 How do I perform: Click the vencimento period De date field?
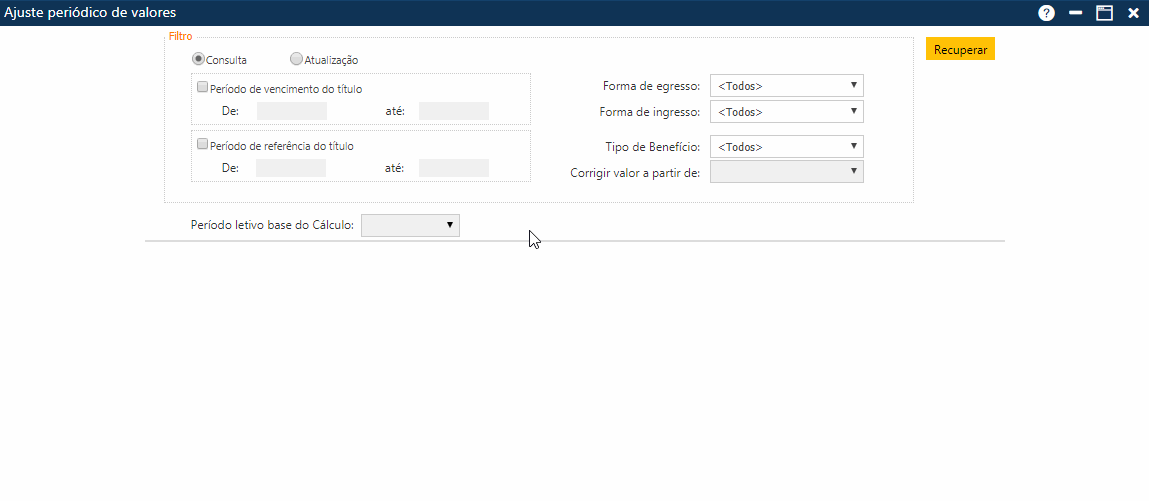click(292, 111)
